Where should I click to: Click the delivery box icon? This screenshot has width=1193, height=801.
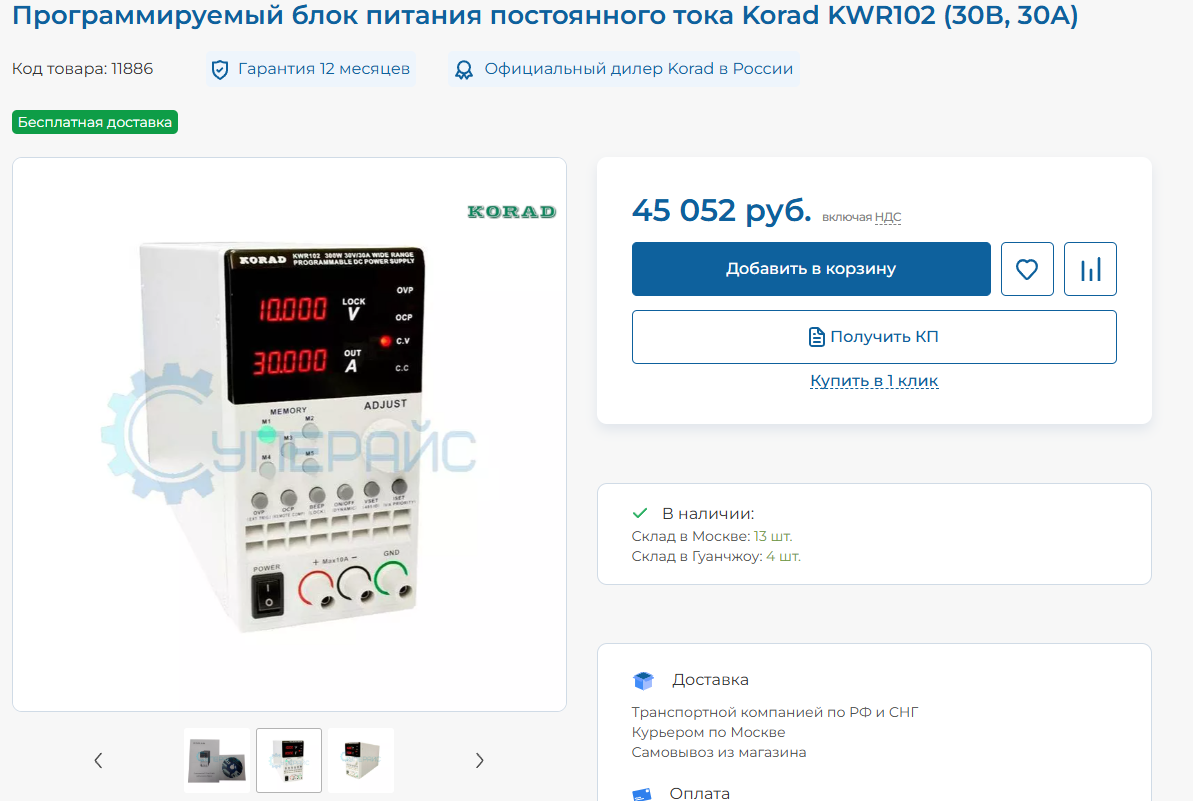click(643, 680)
